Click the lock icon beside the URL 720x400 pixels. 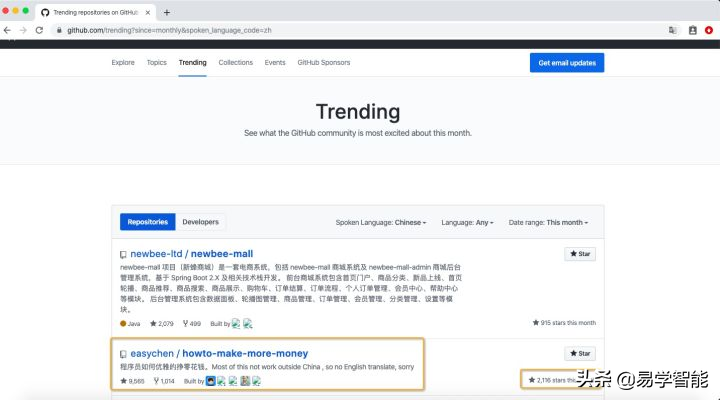click(x=59, y=30)
